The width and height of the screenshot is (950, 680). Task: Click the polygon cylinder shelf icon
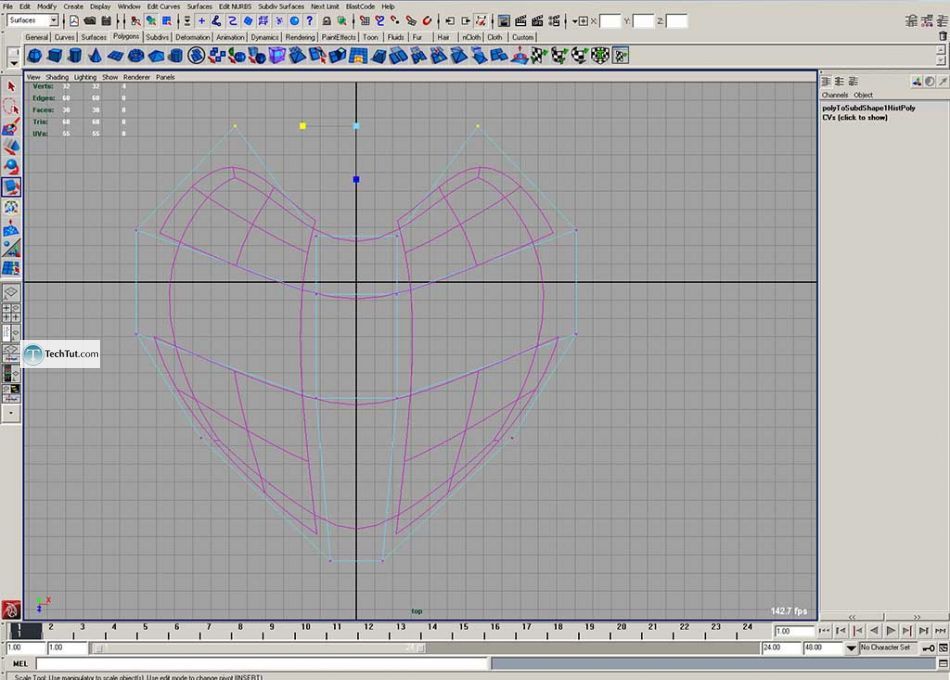[75, 56]
